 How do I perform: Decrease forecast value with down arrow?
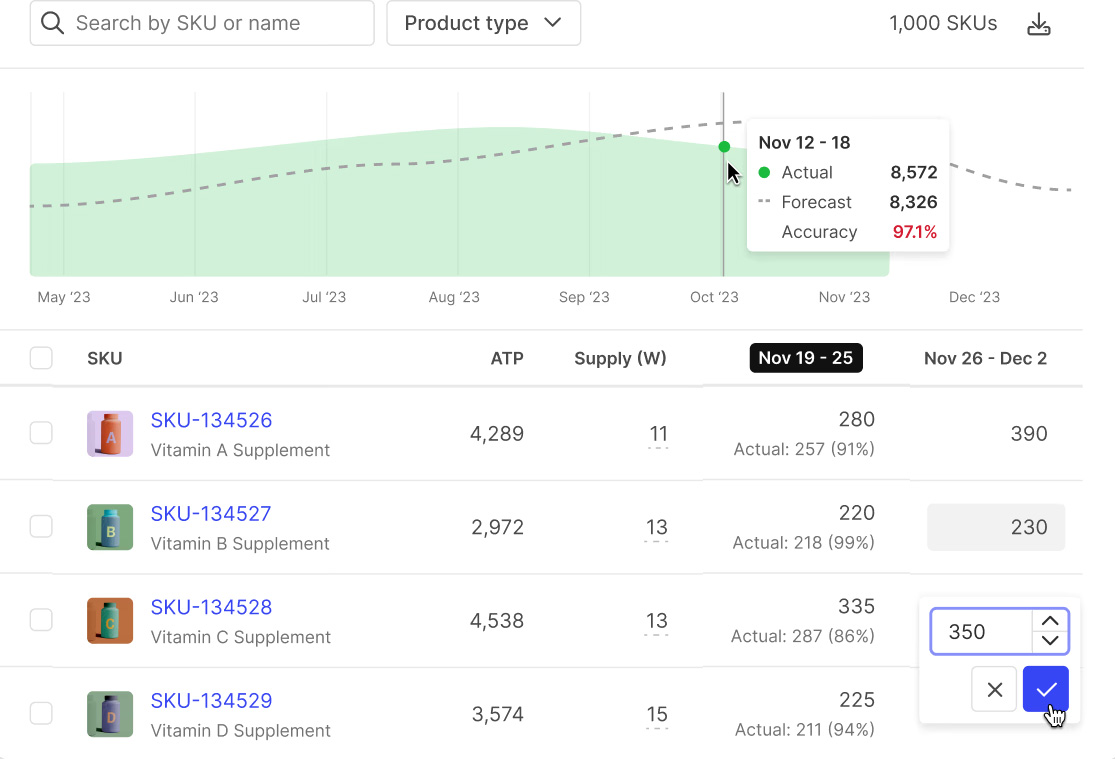(x=1050, y=641)
